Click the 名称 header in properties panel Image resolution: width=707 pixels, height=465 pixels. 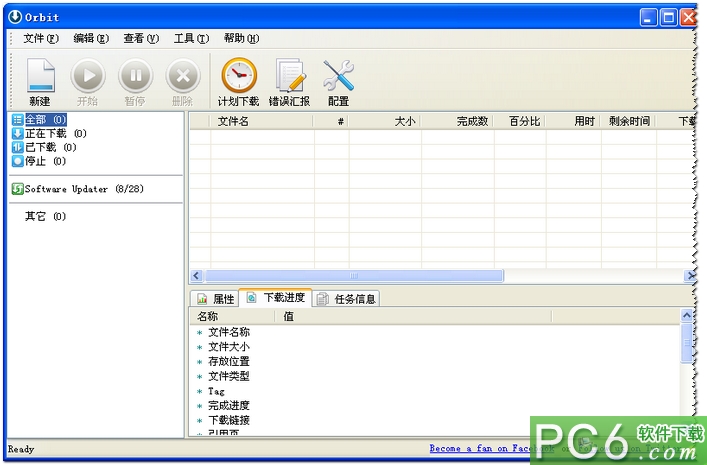(x=232, y=317)
